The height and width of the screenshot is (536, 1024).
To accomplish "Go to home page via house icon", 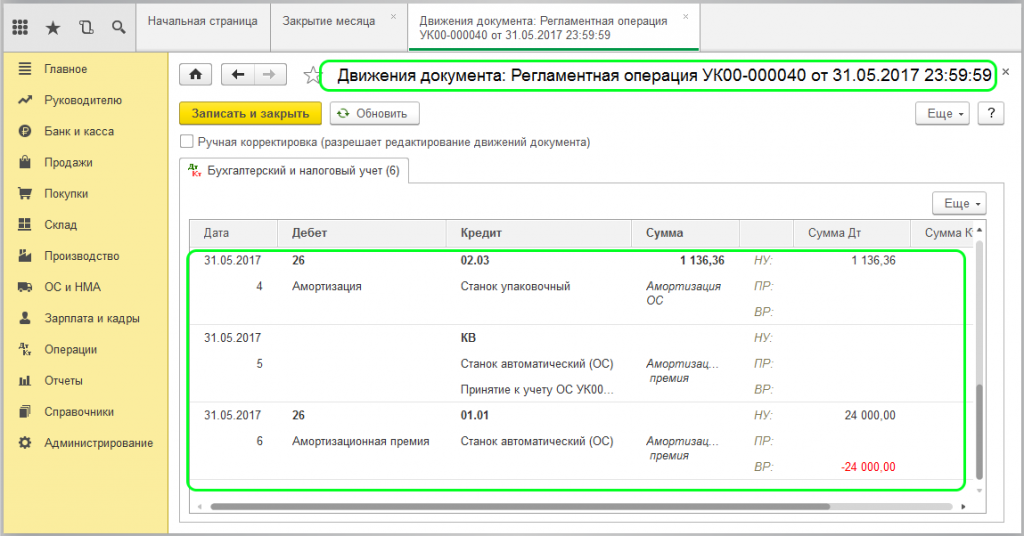I will click(196, 75).
